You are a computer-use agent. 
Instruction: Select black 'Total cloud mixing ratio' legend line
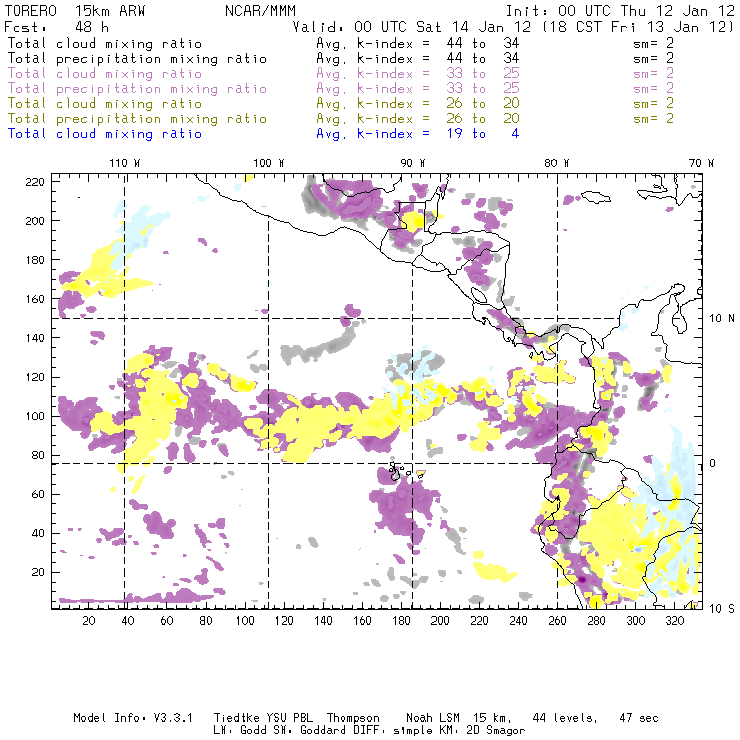[x=105, y=43]
